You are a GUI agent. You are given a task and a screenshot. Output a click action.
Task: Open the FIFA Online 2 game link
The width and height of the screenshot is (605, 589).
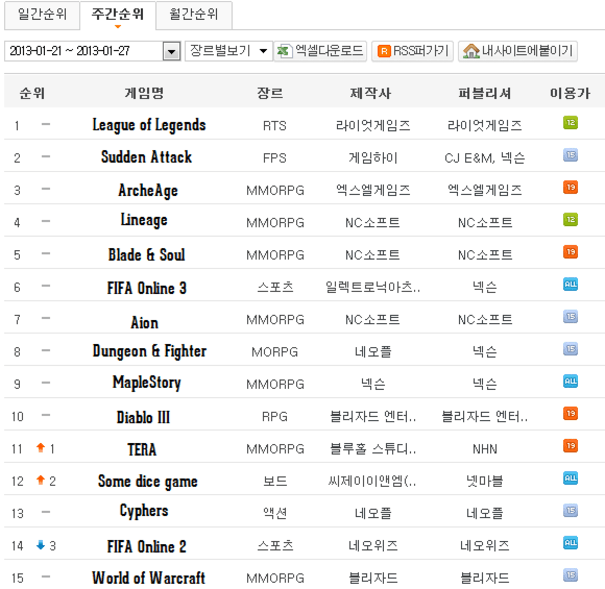[x=147, y=547]
